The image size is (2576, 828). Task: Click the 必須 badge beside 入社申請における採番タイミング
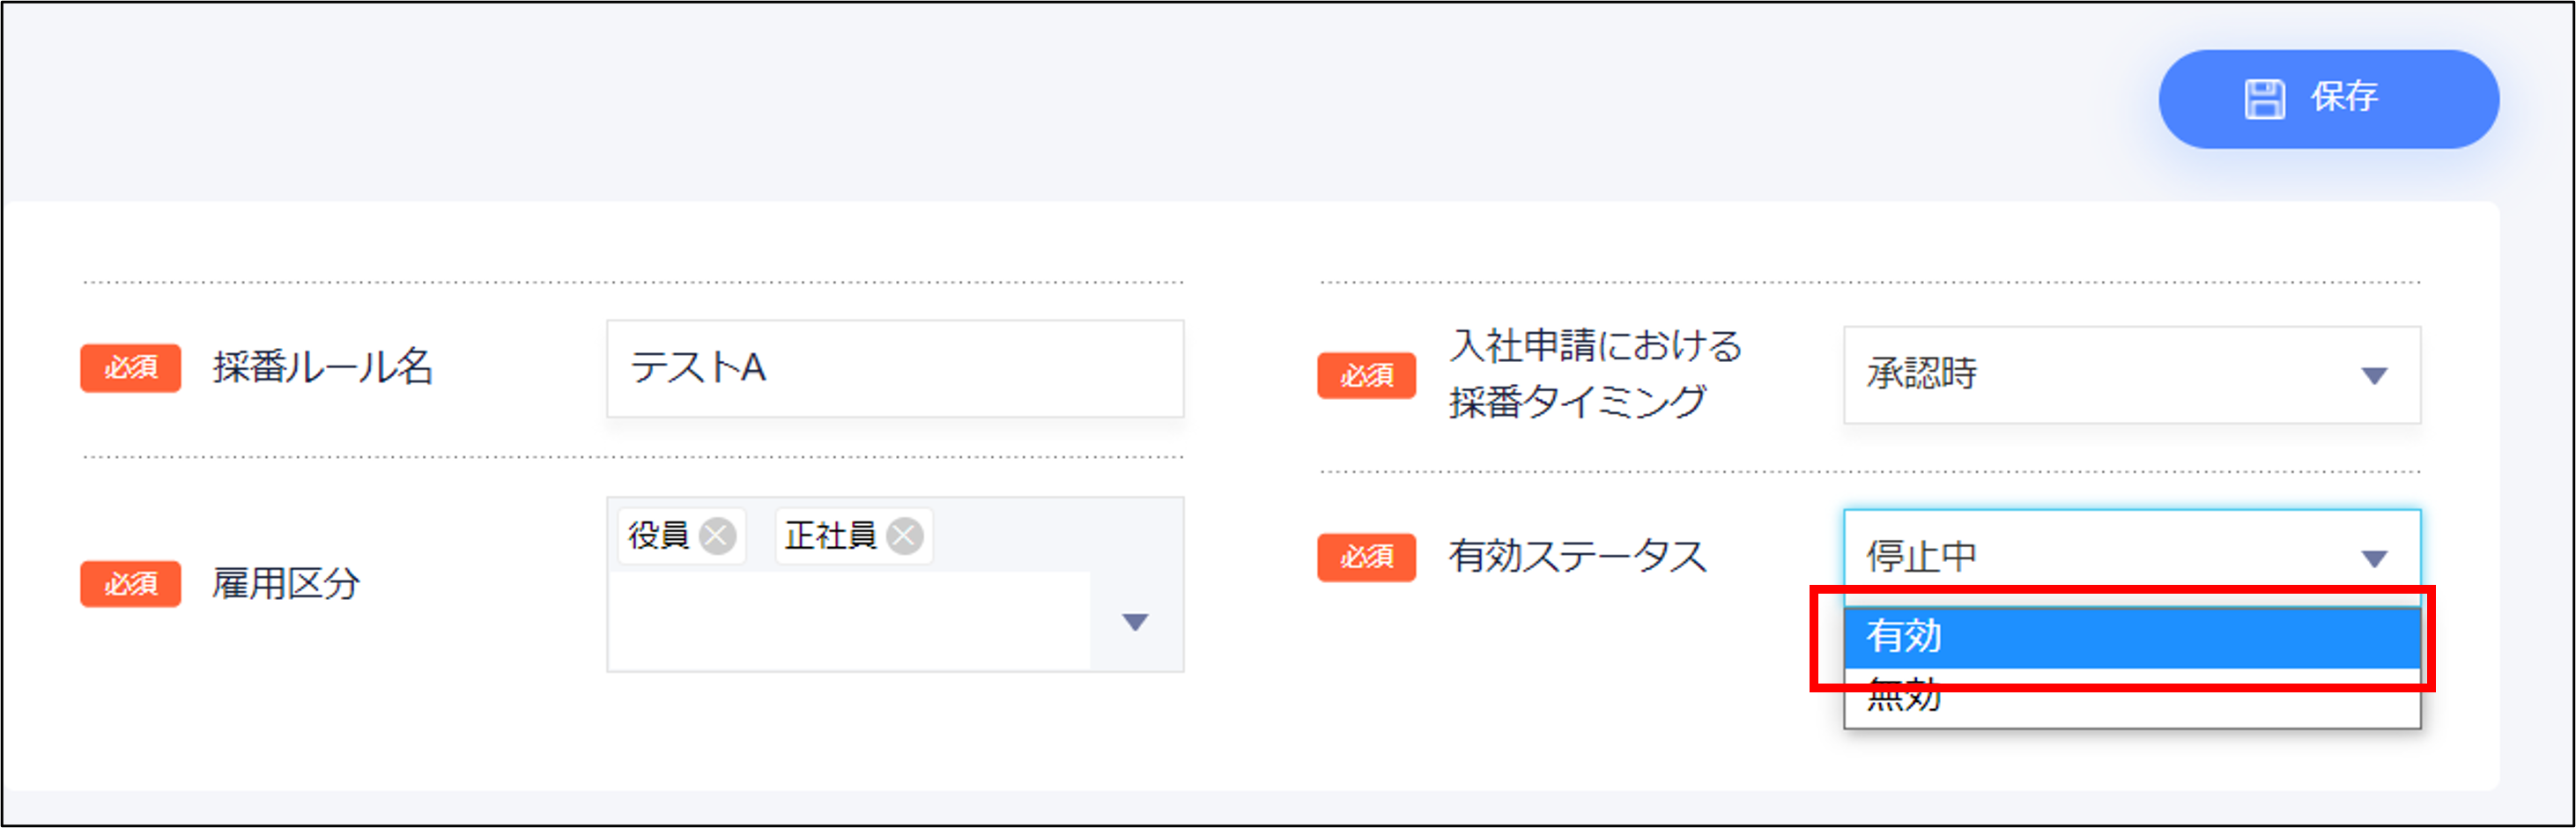point(1366,375)
